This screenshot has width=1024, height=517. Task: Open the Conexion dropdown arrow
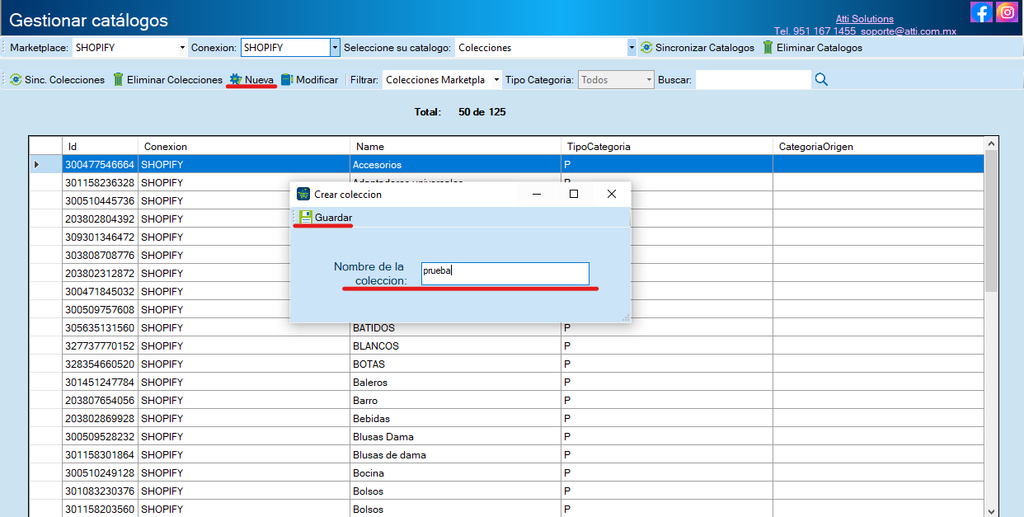click(335, 48)
